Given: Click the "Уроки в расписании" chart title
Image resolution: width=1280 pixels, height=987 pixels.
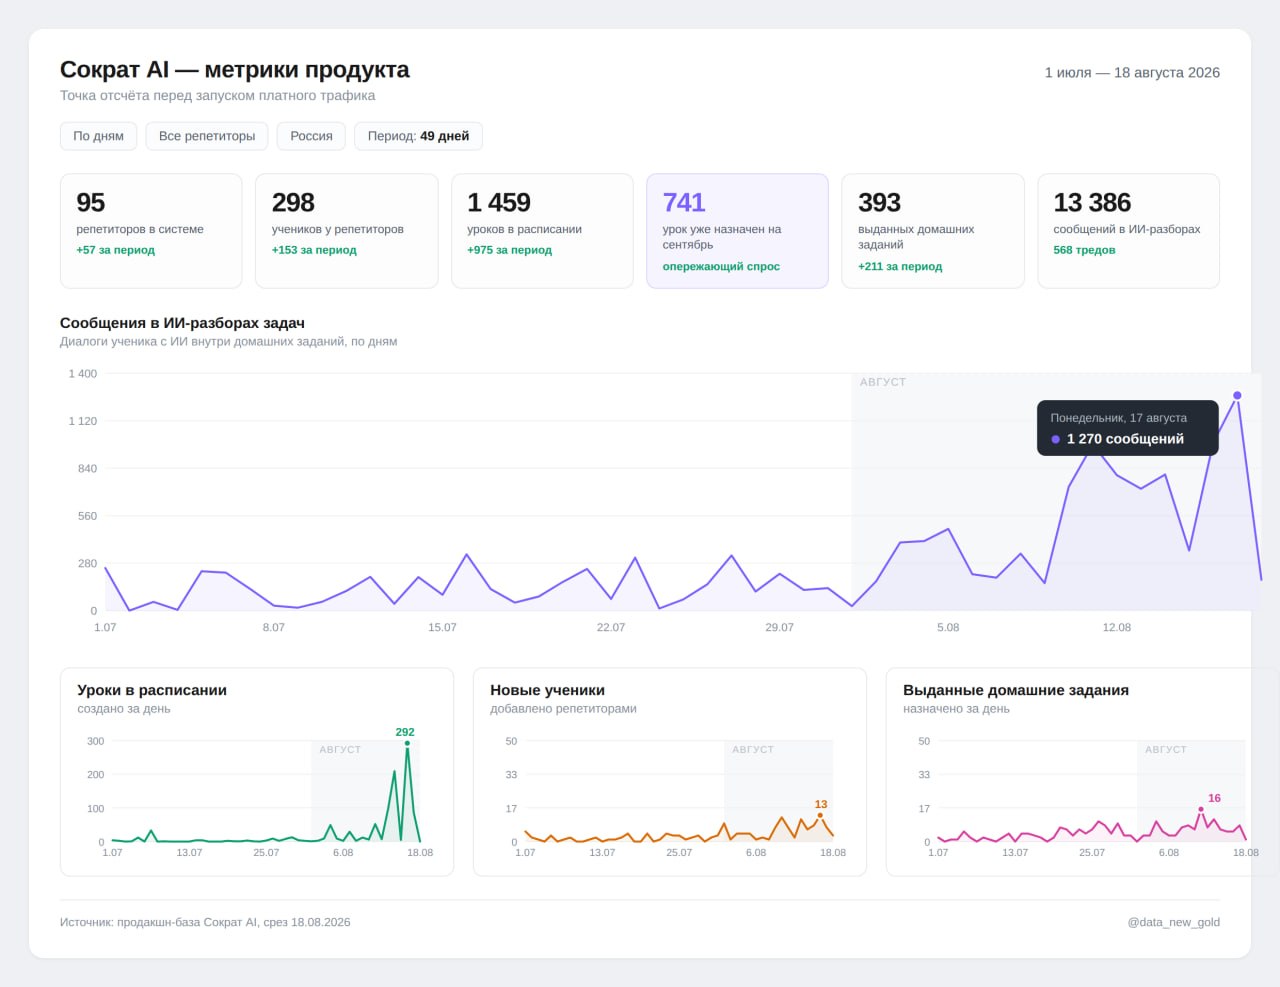Looking at the screenshot, I should [x=152, y=690].
